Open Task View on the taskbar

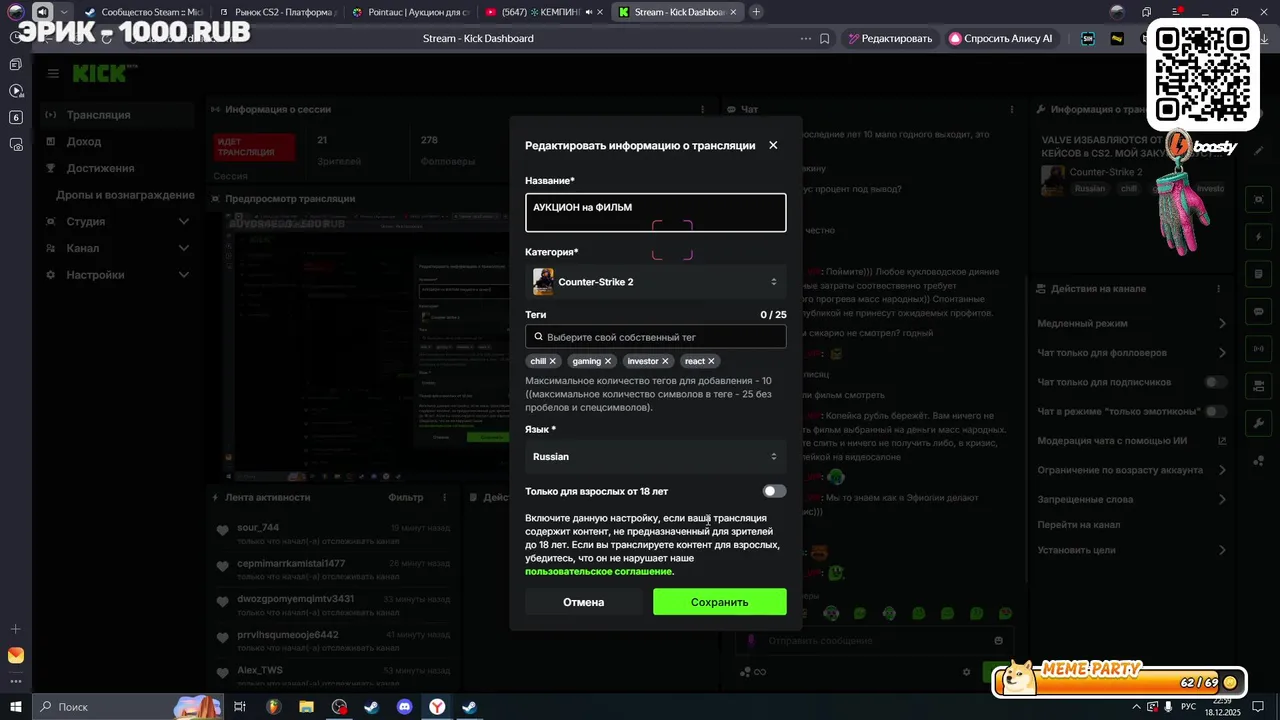[x=240, y=707]
